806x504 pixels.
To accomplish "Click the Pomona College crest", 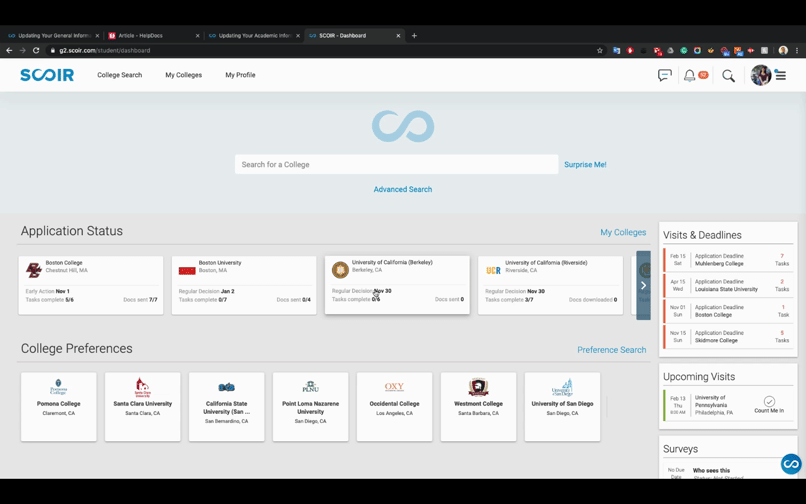I will click(59, 386).
